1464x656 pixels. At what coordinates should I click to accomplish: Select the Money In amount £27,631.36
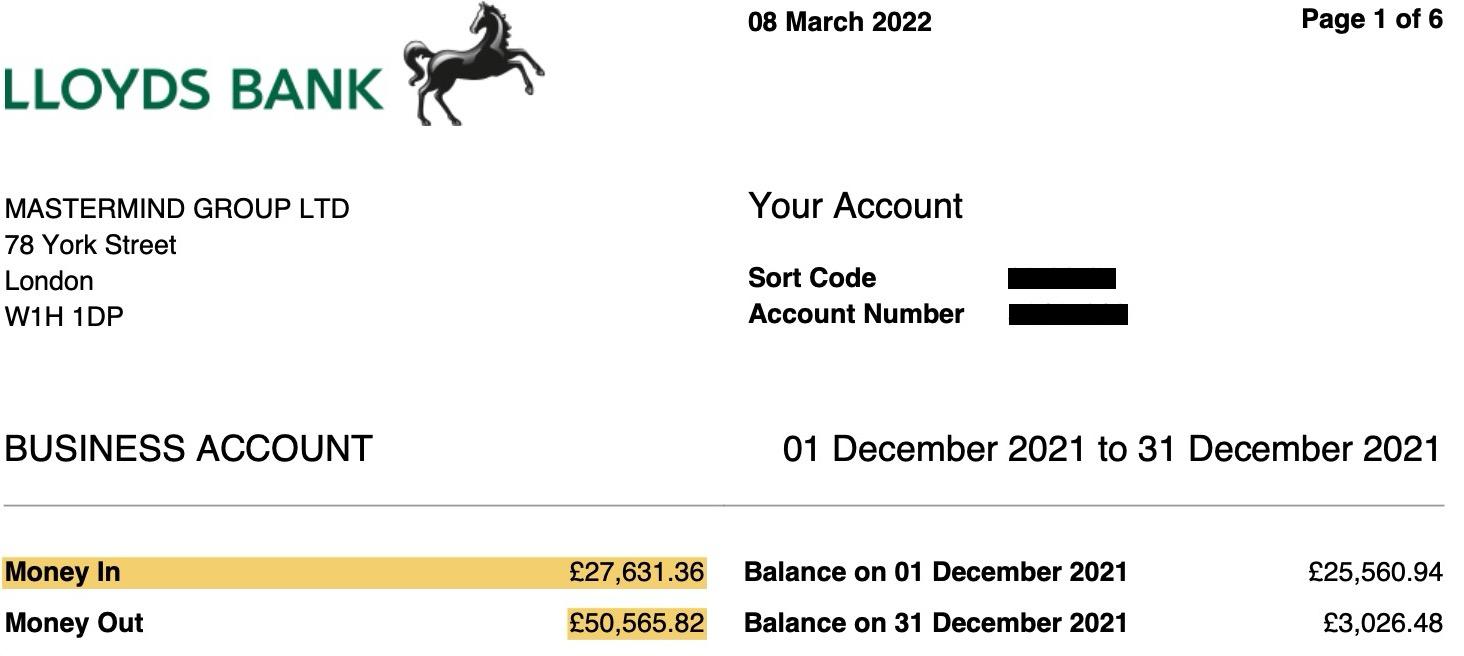636,573
